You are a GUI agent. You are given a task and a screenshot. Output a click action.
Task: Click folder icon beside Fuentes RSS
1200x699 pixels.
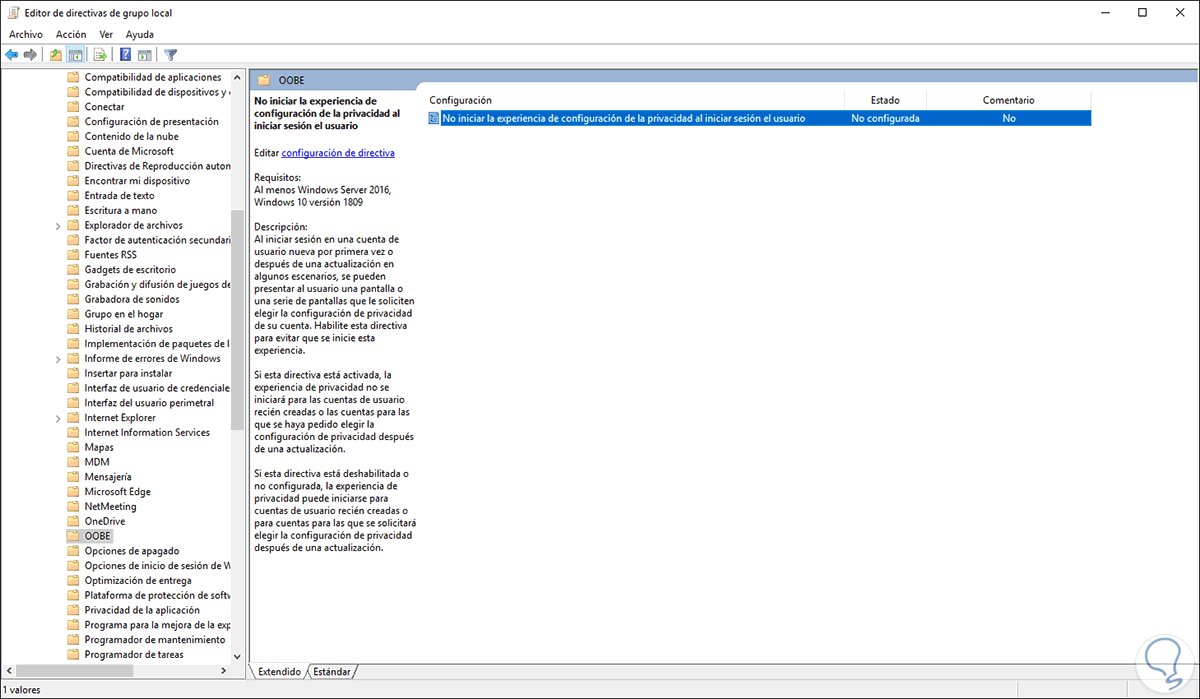(x=73, y=255)
